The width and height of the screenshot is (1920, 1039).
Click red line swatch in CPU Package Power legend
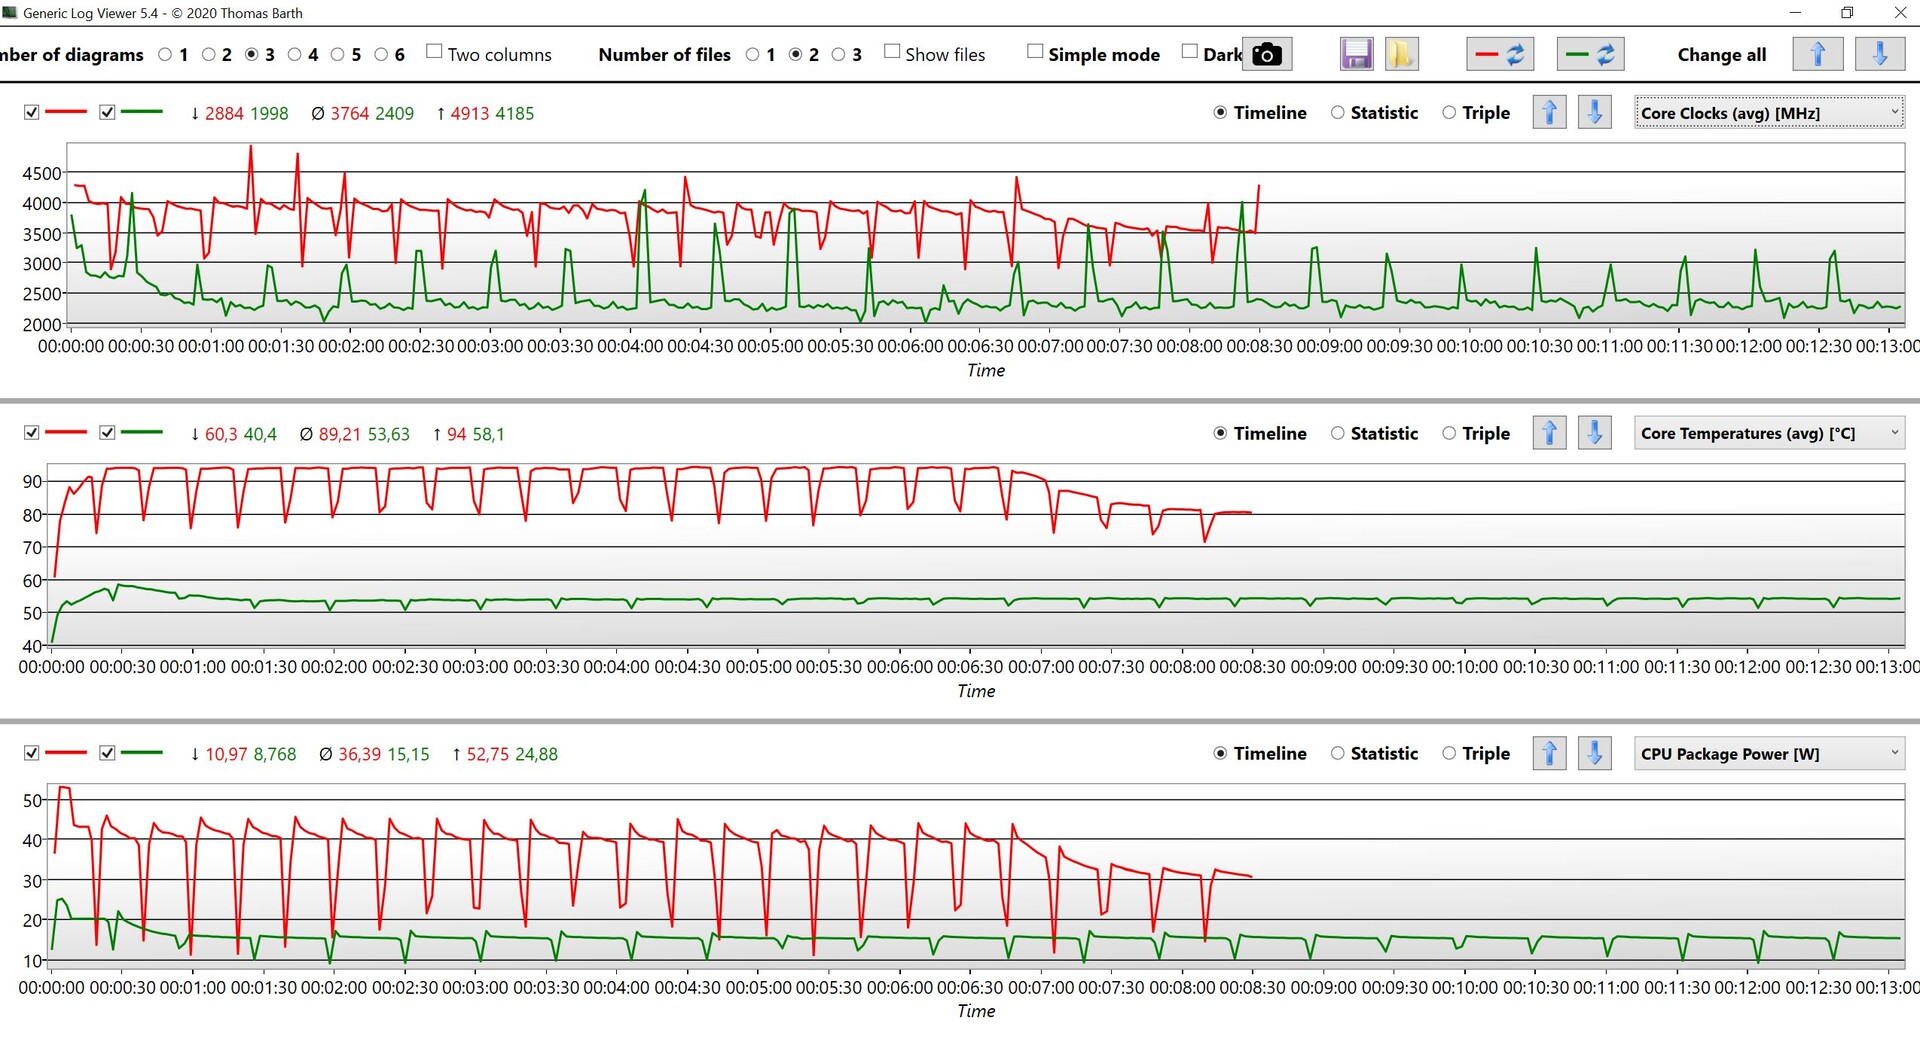point(66,752)
